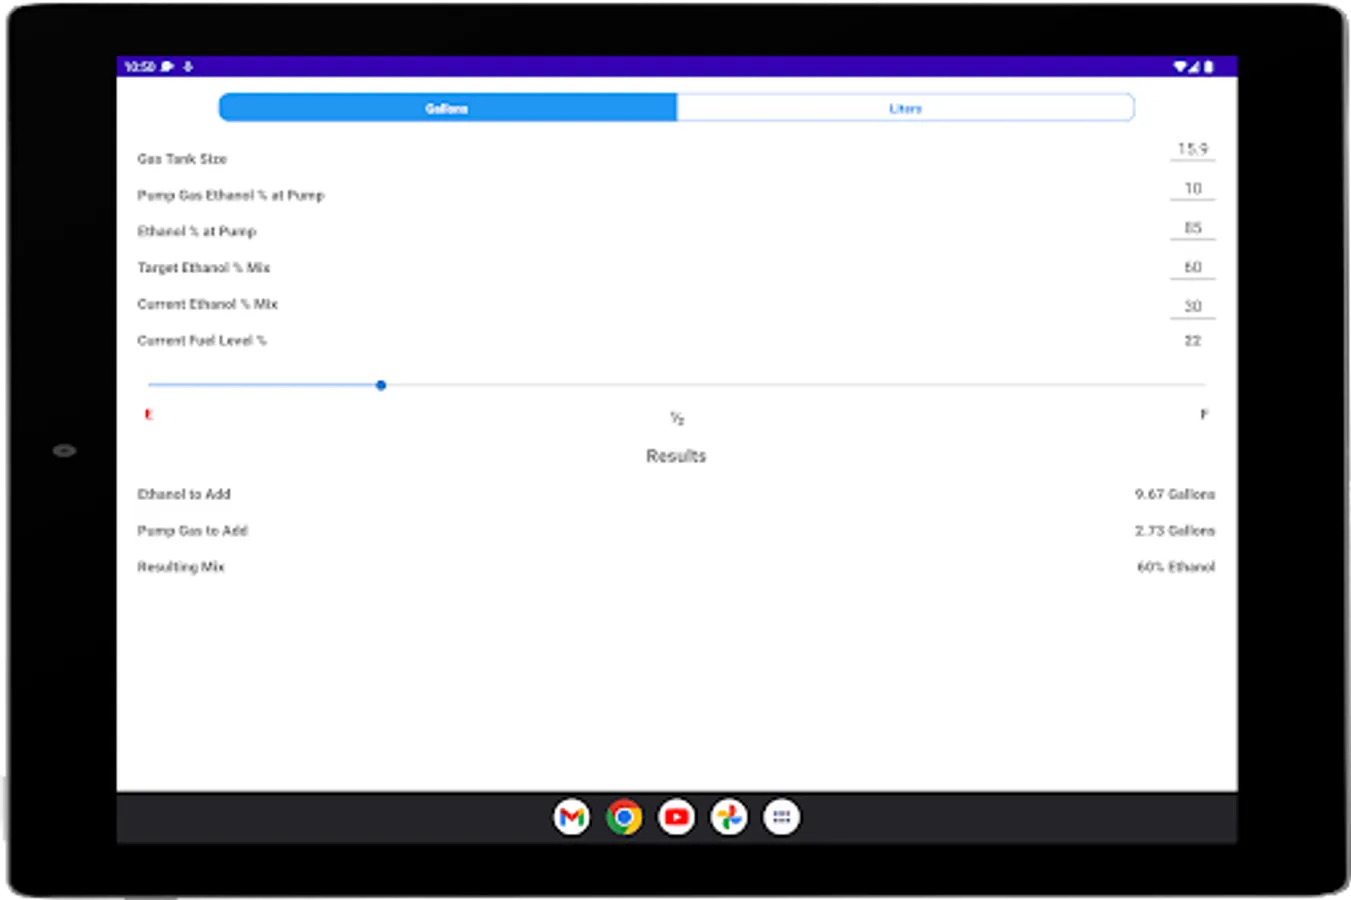Click the download notification icon in status bar
This screenshot has width=1351, height=900.
click(x=187, y=67)
